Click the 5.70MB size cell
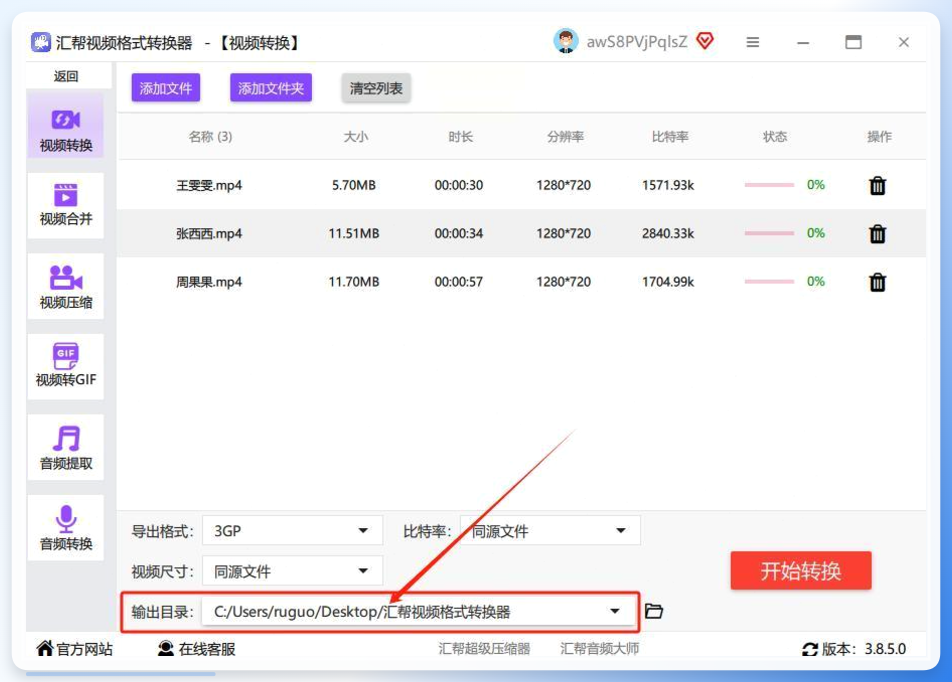The height and width of the screenshot is (682, 952). click(353, 185)
